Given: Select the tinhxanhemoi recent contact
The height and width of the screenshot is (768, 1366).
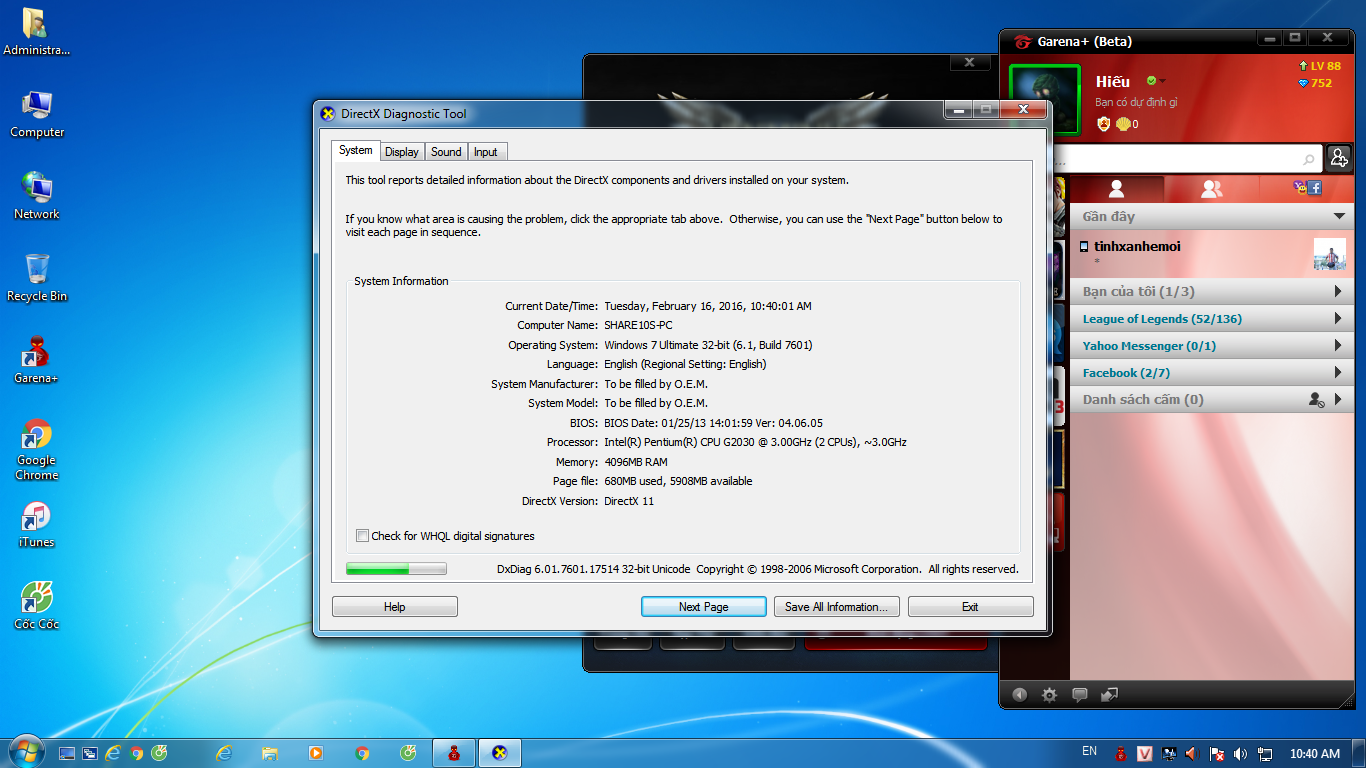Looking at the screenshot, I should [1137, 247].
